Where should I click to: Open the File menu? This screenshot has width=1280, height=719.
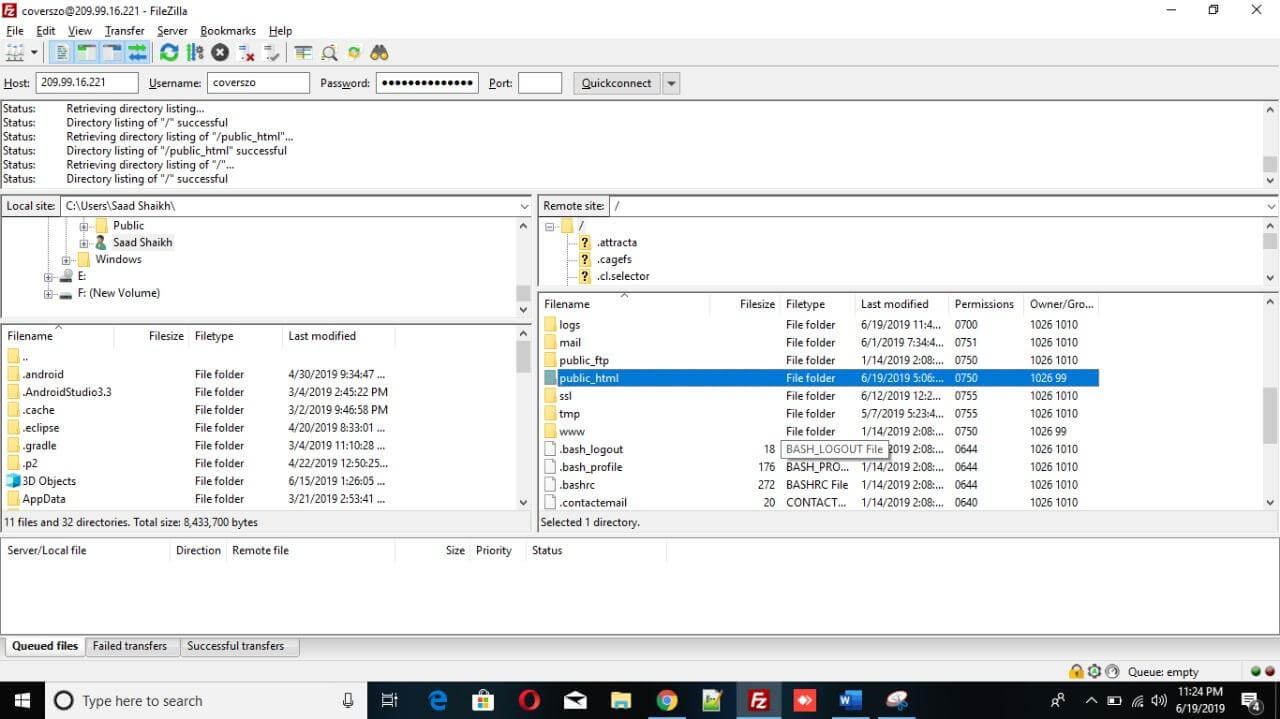tap(14, 31)
